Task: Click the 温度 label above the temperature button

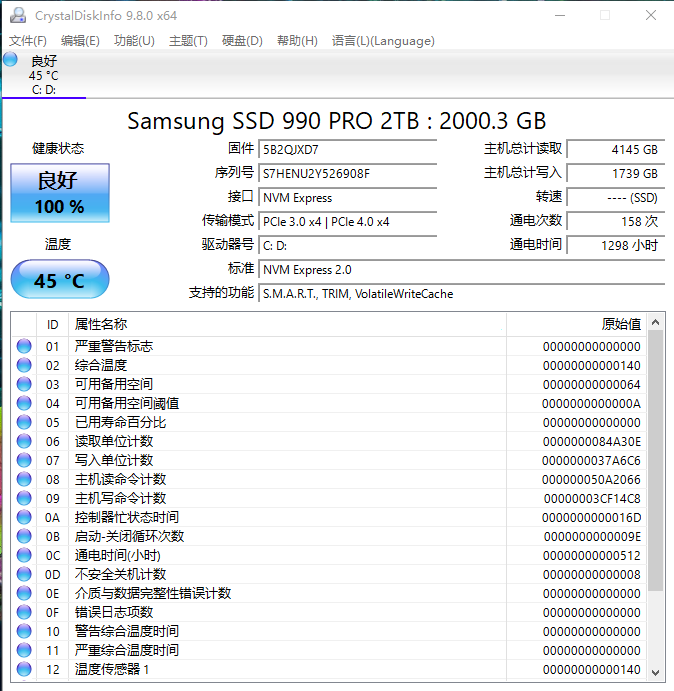Action: click(x=58, y=244)
